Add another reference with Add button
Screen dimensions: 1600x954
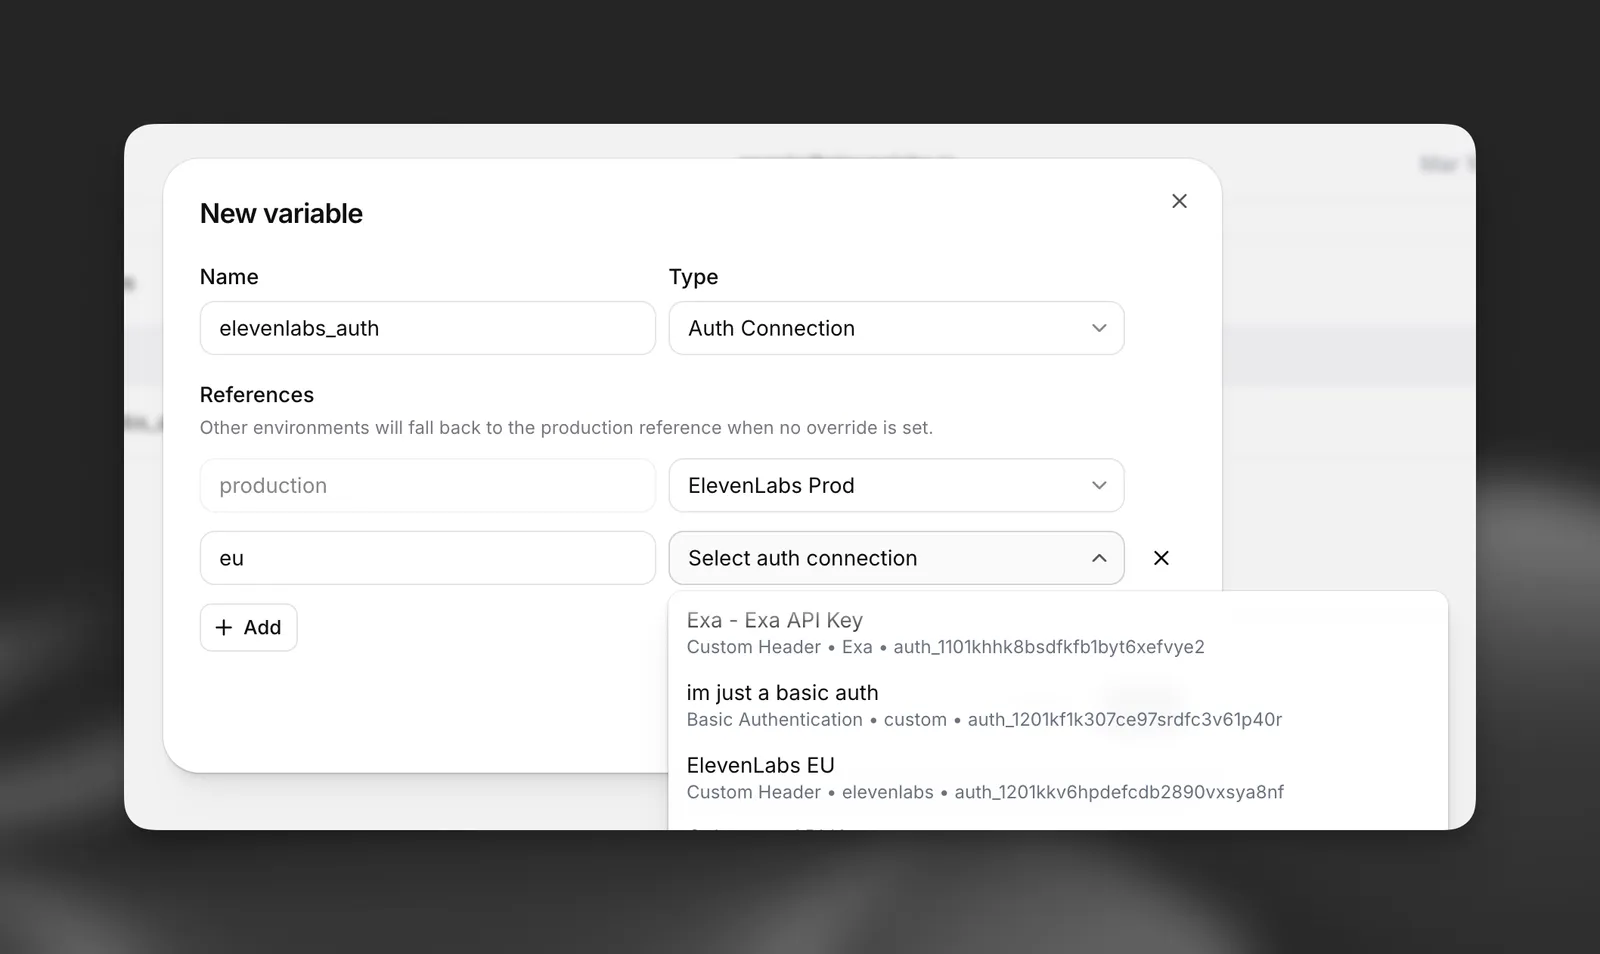[x=248, y=627]
